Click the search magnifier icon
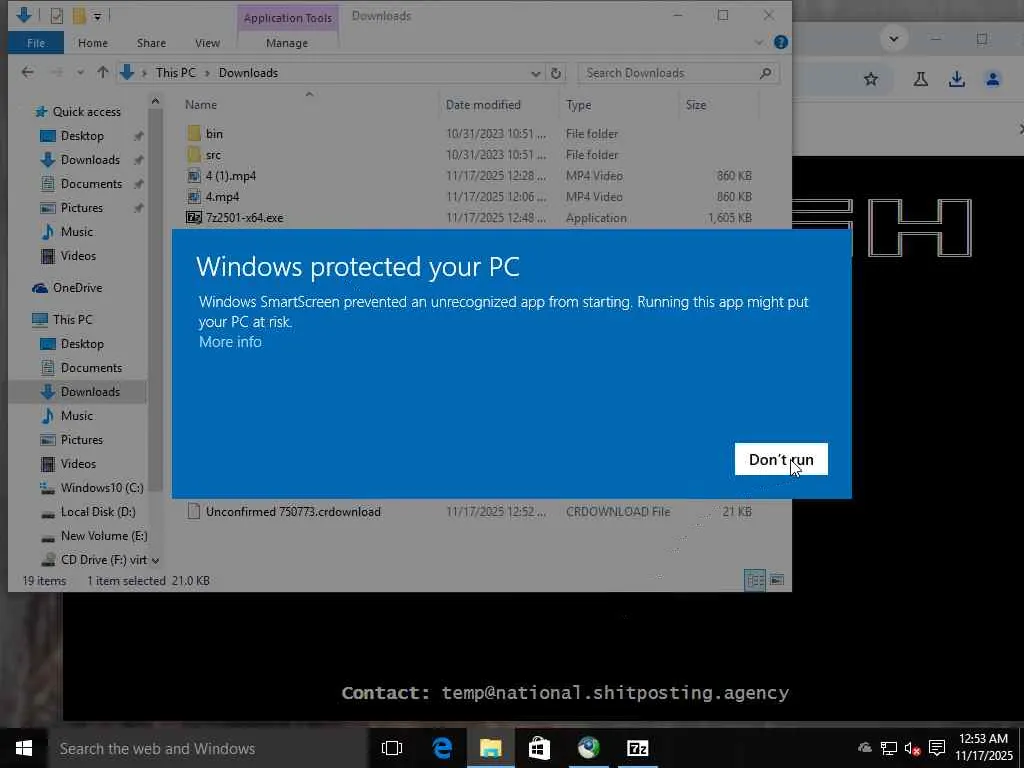The width and height of the screenshot is (1024, 768). tap(766, 73)
